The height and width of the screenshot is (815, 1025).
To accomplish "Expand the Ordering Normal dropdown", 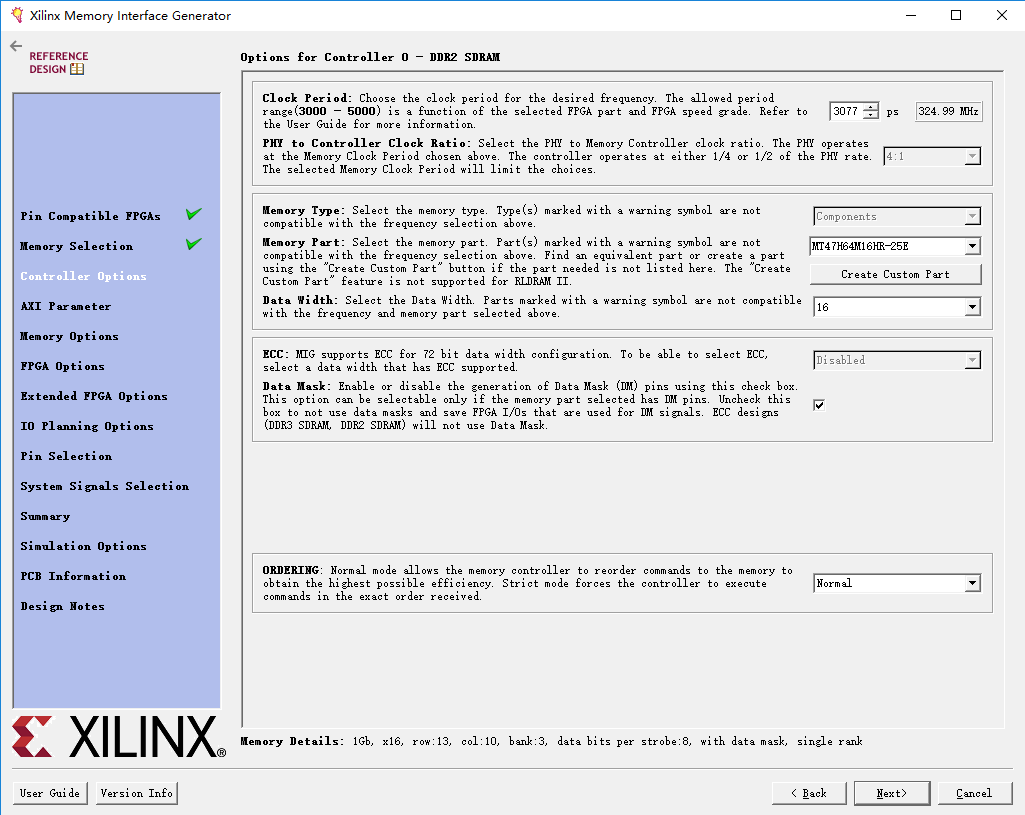I will 897,583.
